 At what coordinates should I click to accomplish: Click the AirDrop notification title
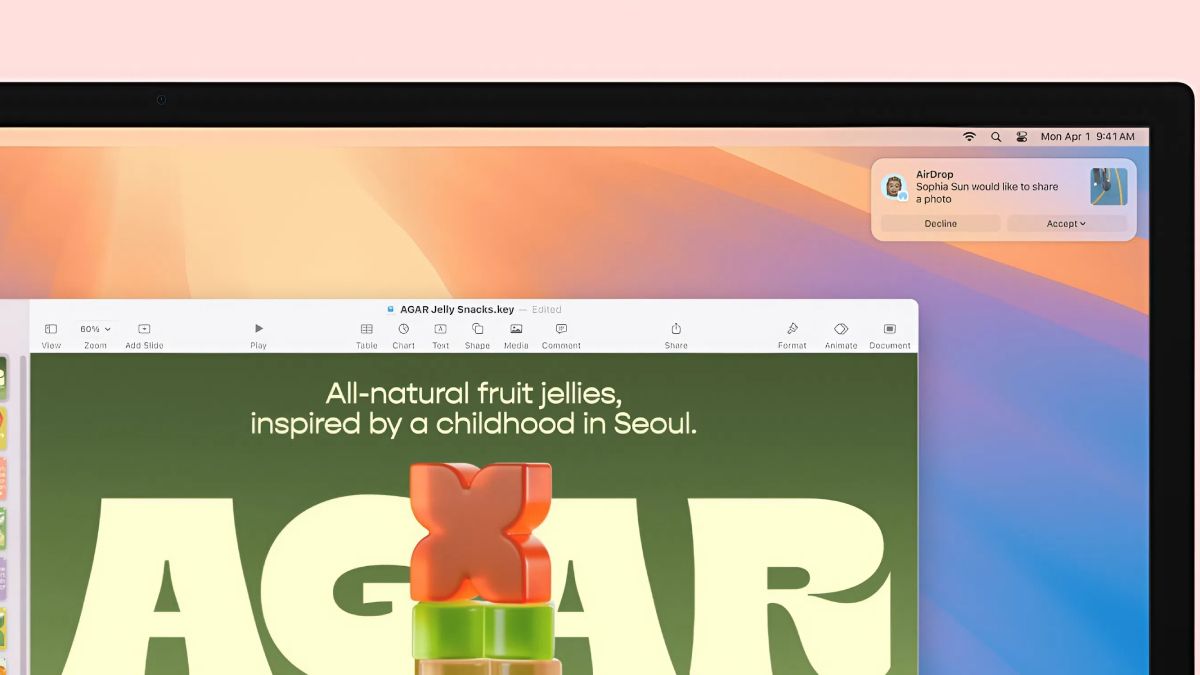[x=935, y=175]
